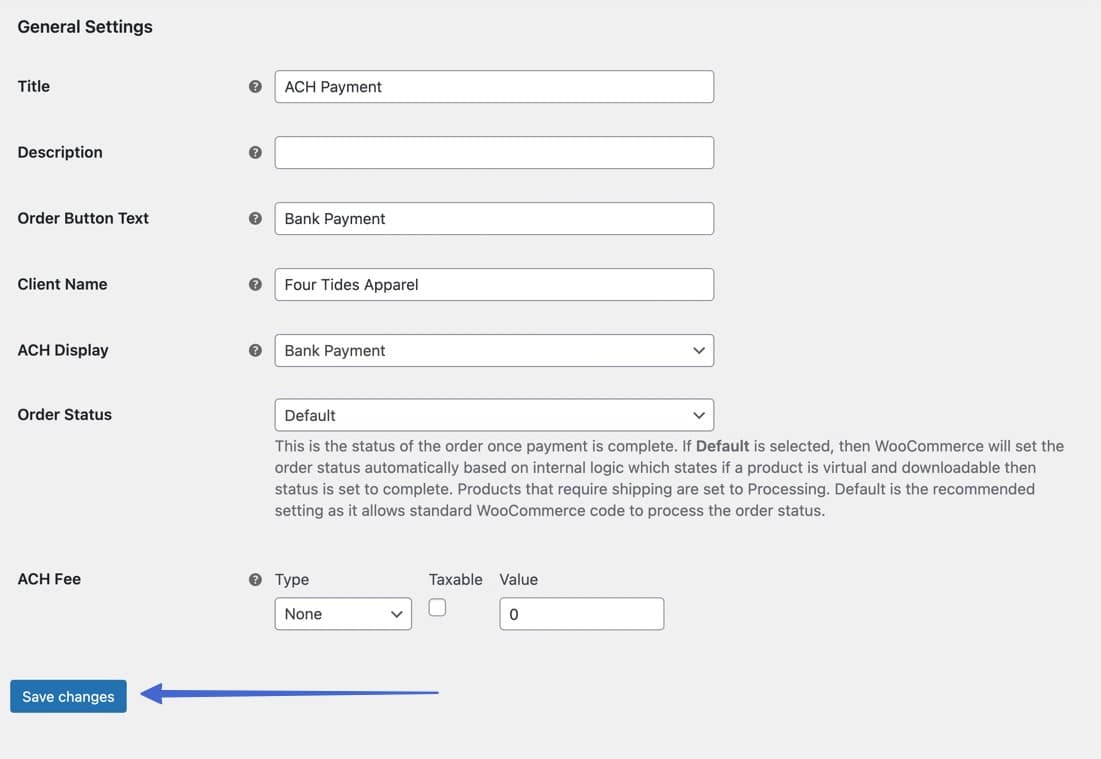Viewport: 1101px width, 759px height.
Task: Expand the ACH Display dropdown
Action: (494, 351)
